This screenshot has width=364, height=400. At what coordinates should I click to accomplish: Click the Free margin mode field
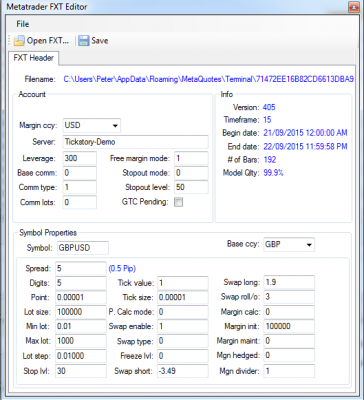pyautogui.click(x=191, y=158)
